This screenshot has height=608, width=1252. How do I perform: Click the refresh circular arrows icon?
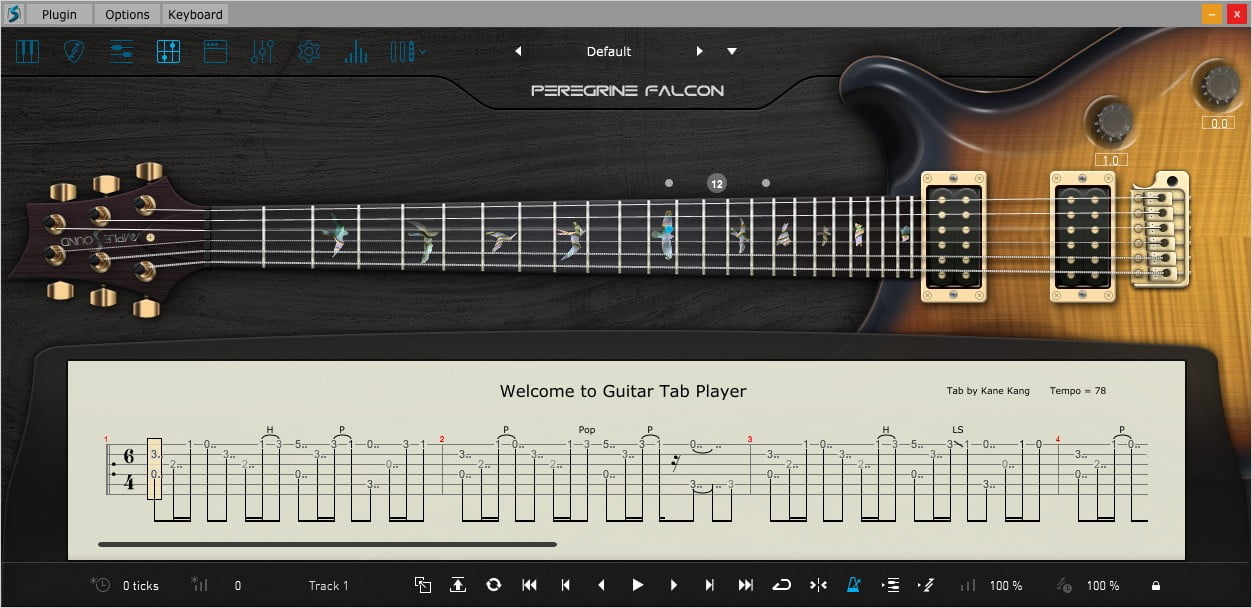493,585
